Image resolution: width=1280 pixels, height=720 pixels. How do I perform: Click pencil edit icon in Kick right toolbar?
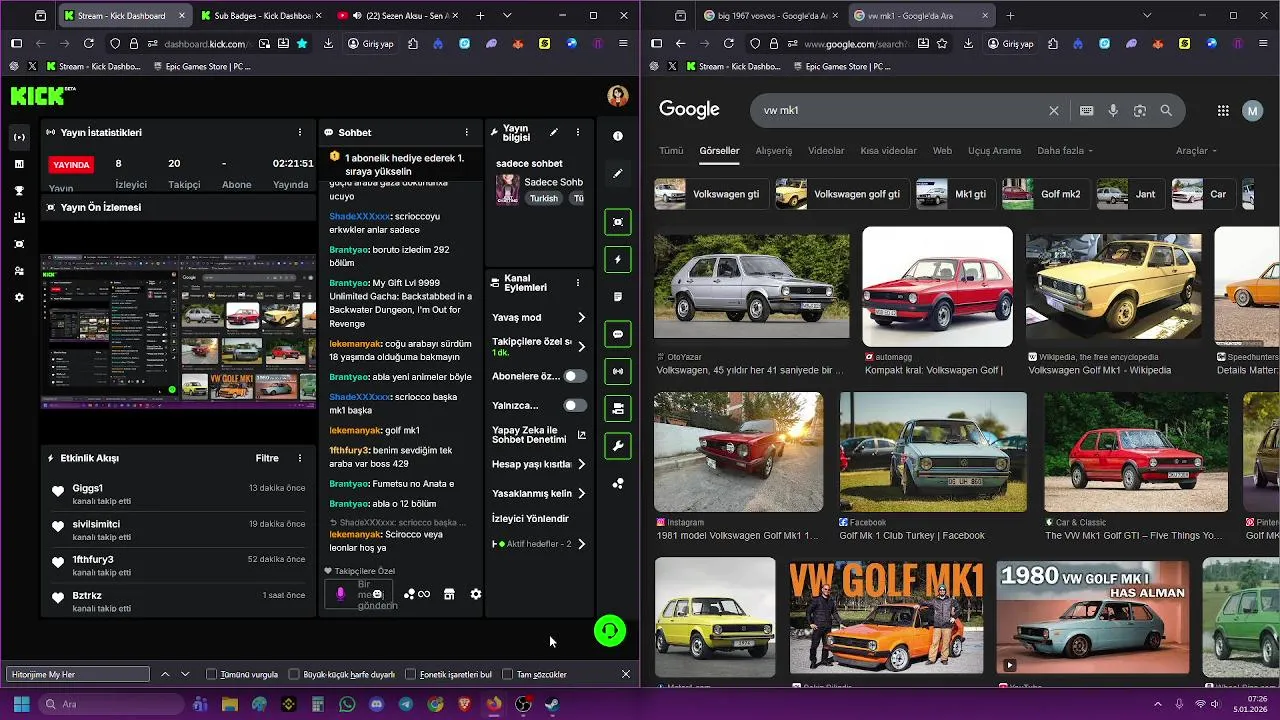[618, 173]
